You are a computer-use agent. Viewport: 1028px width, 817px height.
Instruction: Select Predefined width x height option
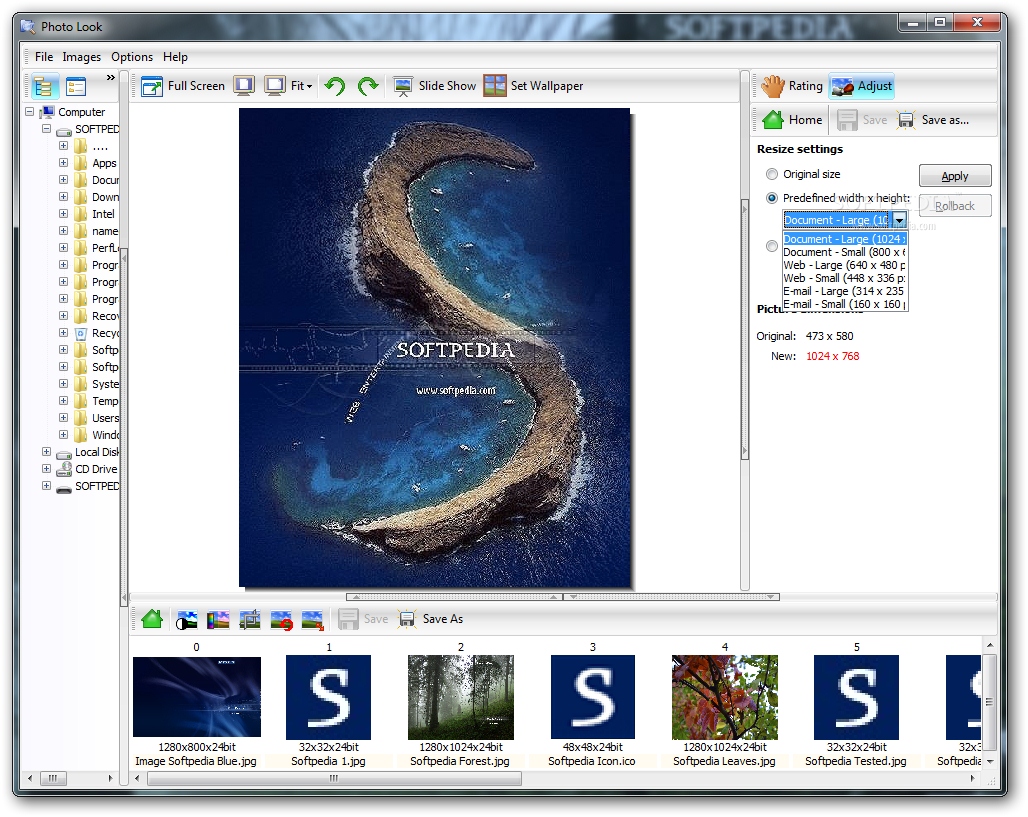point(772,198)
